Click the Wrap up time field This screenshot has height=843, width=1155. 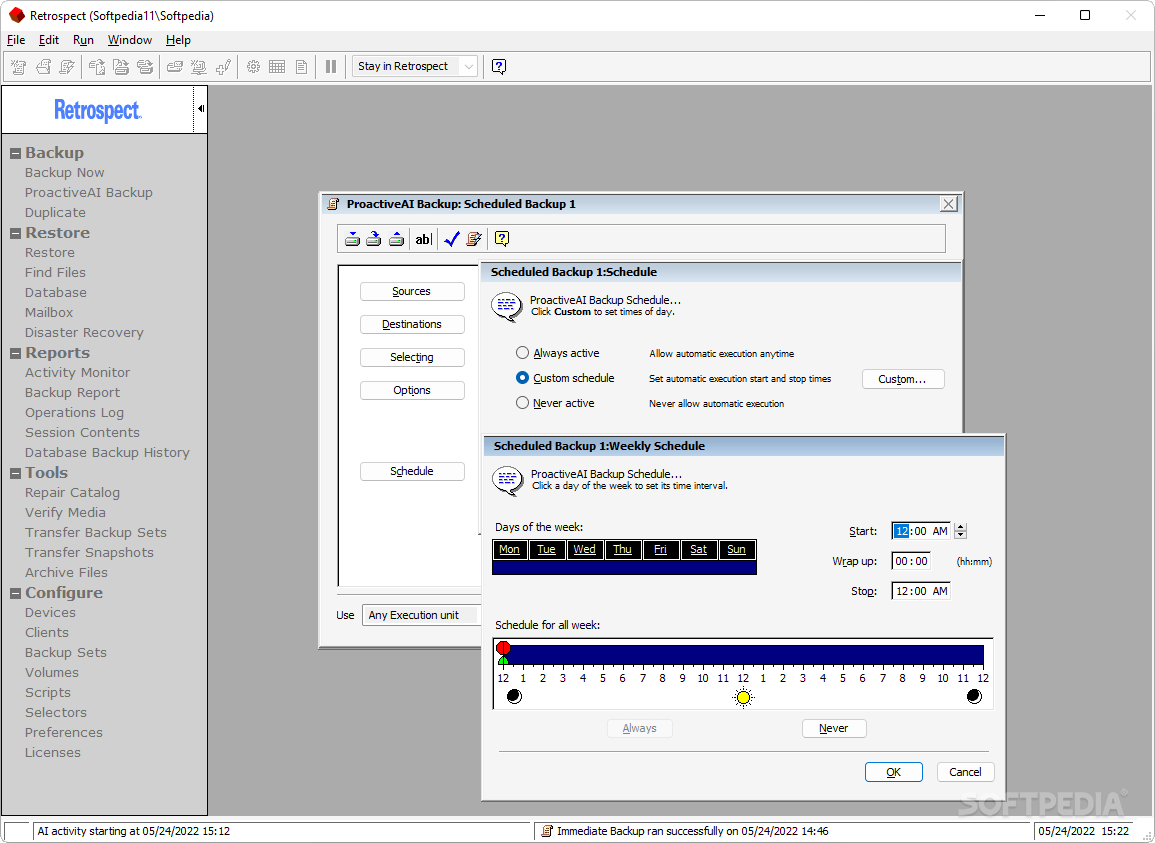[911, 562]
